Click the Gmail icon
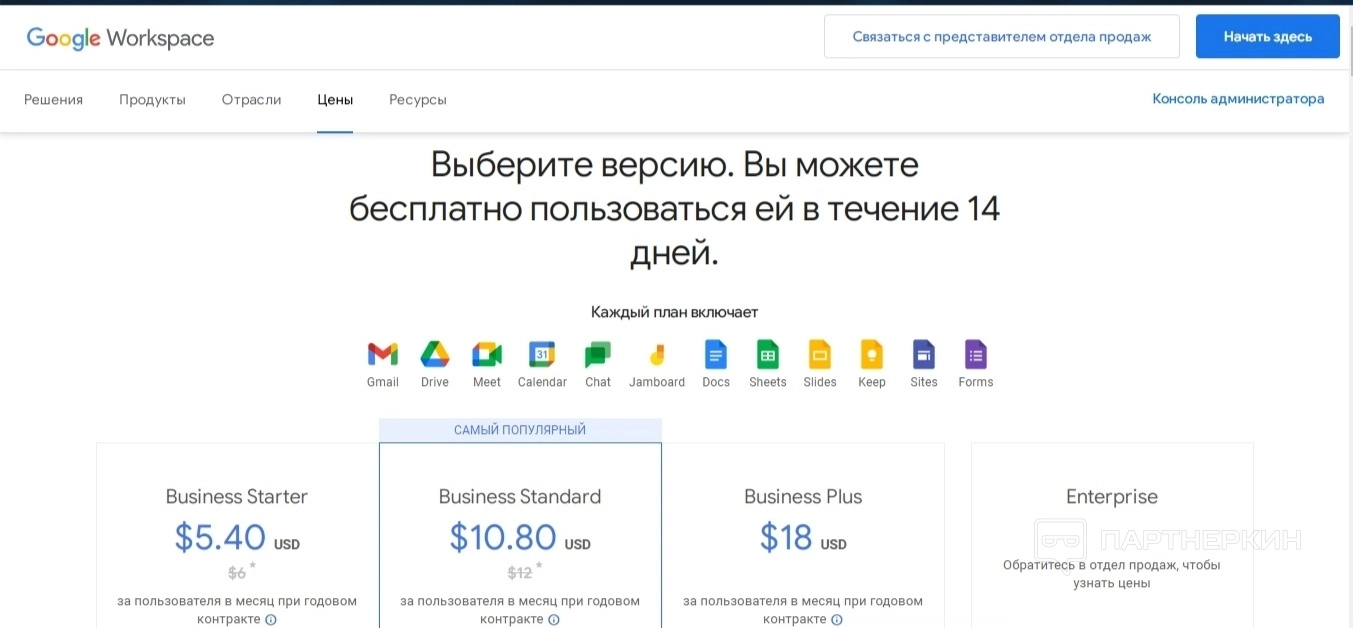This screenshot has width=1353, height=628. 383,354
